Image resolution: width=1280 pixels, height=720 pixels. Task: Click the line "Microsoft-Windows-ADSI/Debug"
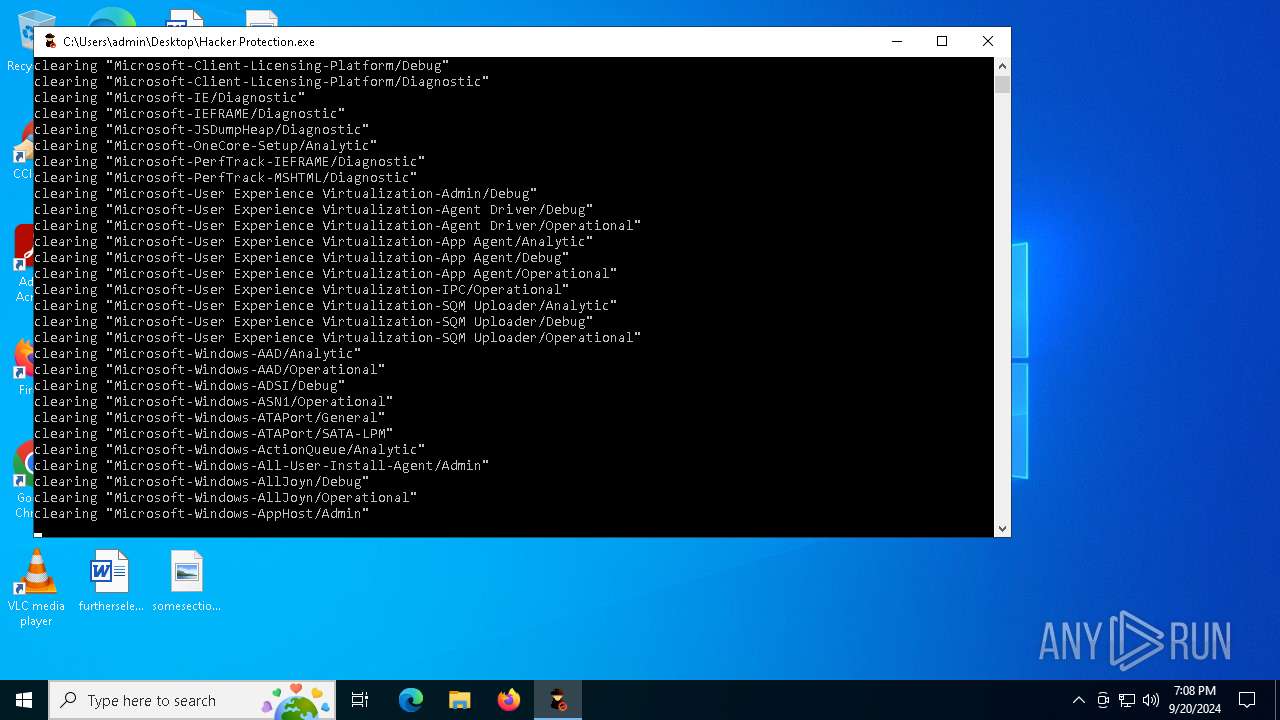[189, 386]
